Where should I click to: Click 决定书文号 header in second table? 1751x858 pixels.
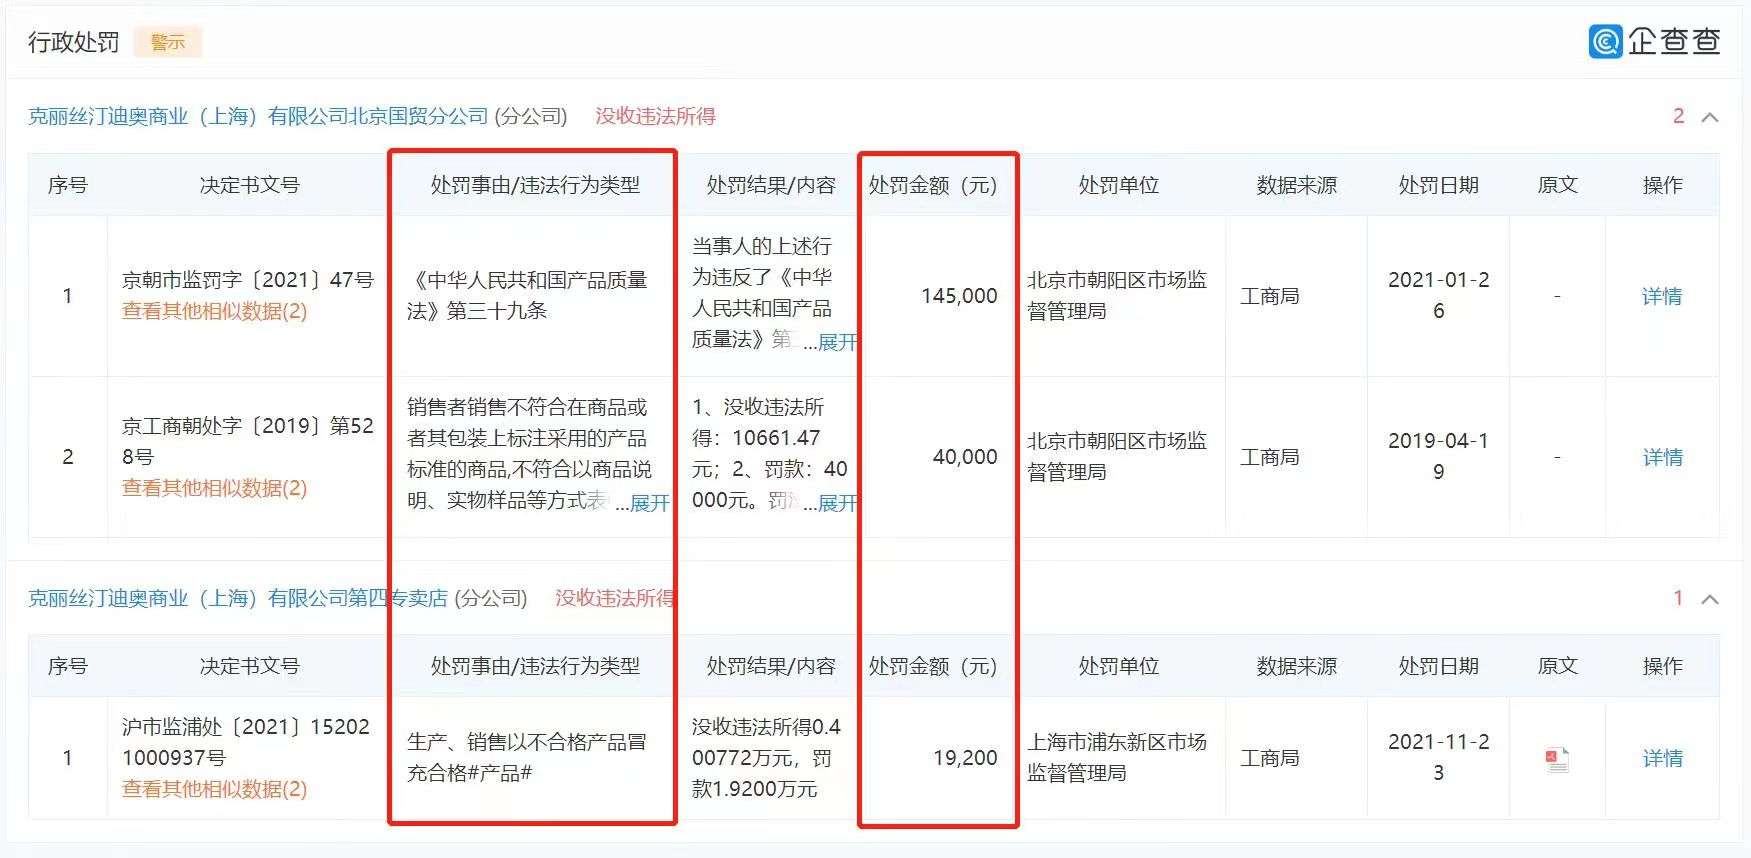[249, 666]
